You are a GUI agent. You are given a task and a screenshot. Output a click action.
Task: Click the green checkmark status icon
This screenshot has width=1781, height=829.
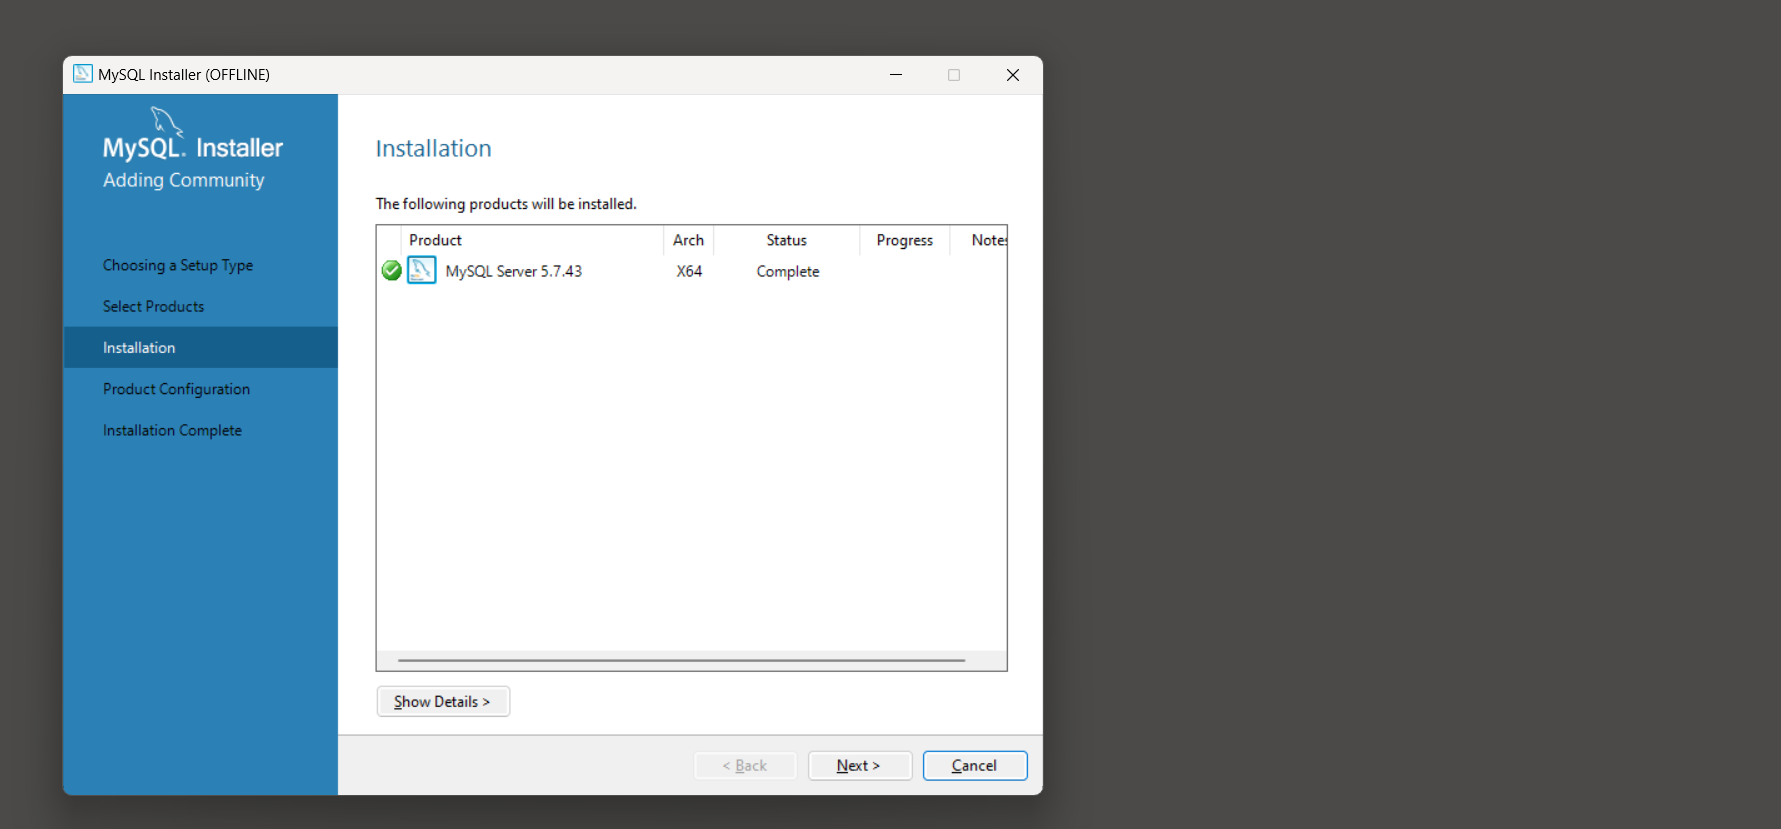click(392, 270)
